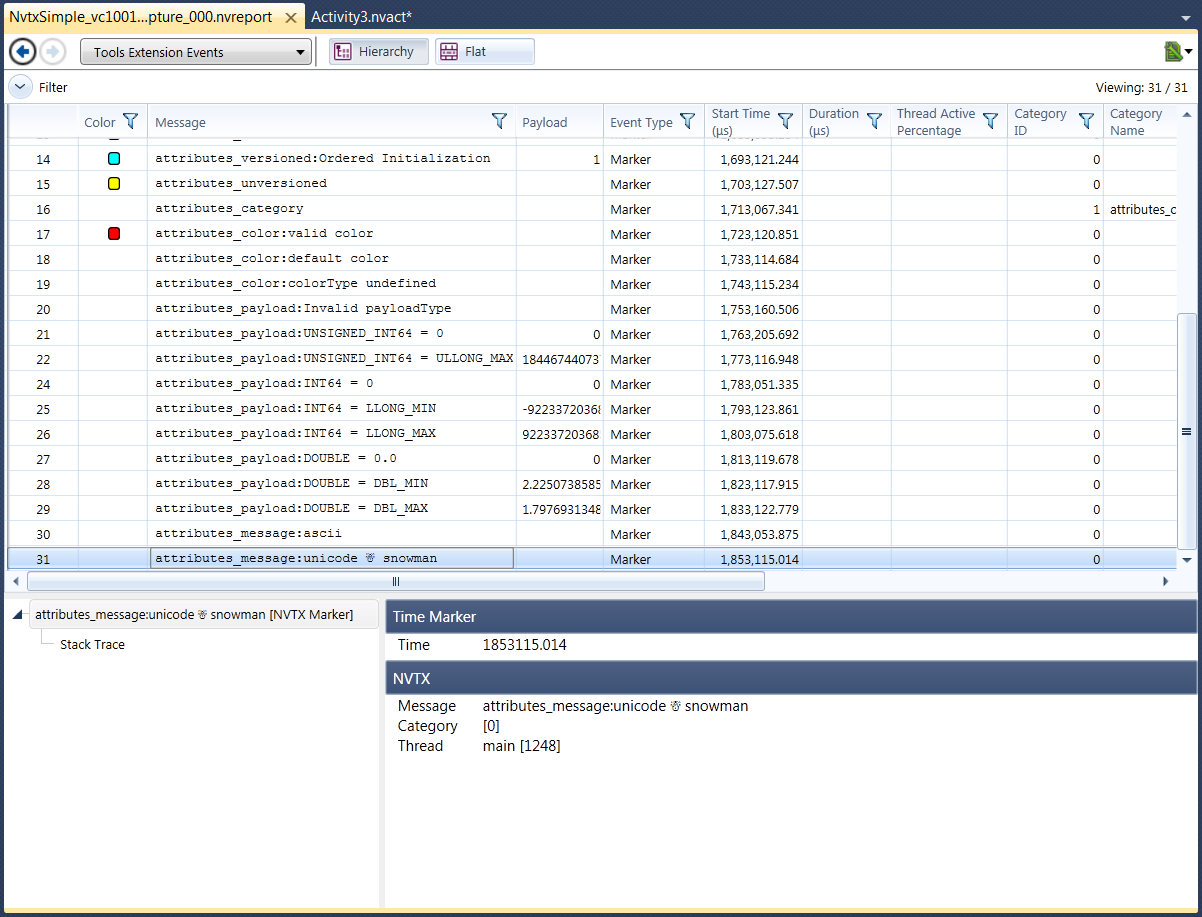This screenshot has height=917, width=1202.
Task: Filter the Start Time column
Action: tap(785, 121)
